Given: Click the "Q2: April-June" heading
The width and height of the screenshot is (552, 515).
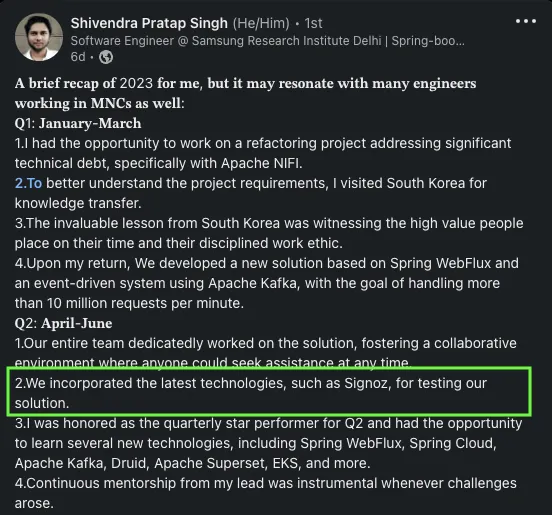Looking at the screenshot, I should pos(63,324).
